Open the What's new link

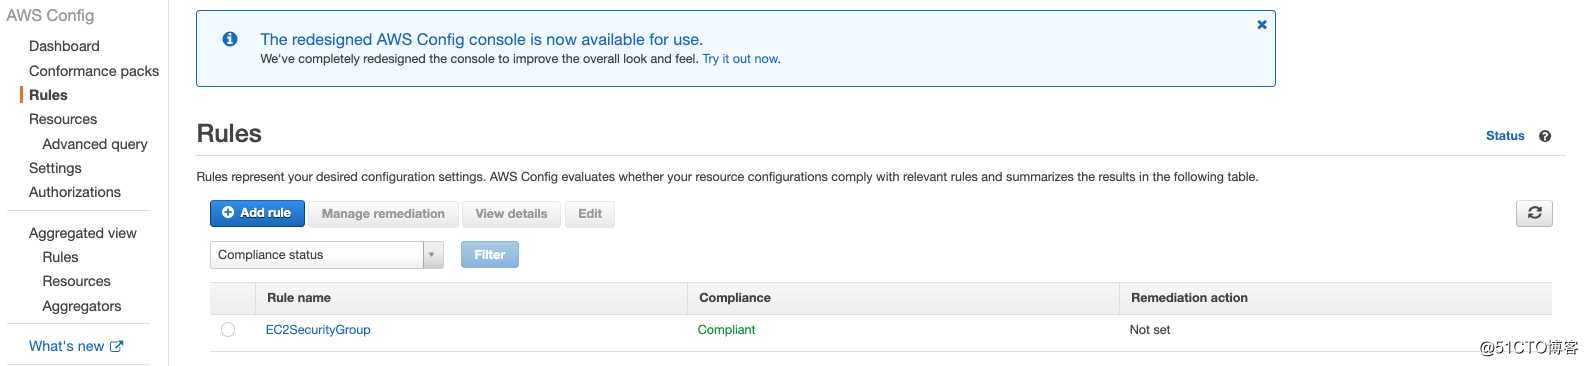[66, 346]
